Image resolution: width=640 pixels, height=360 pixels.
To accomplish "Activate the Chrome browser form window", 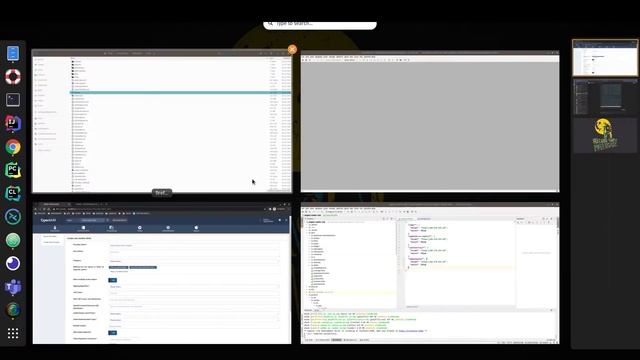I will point(162,273).
